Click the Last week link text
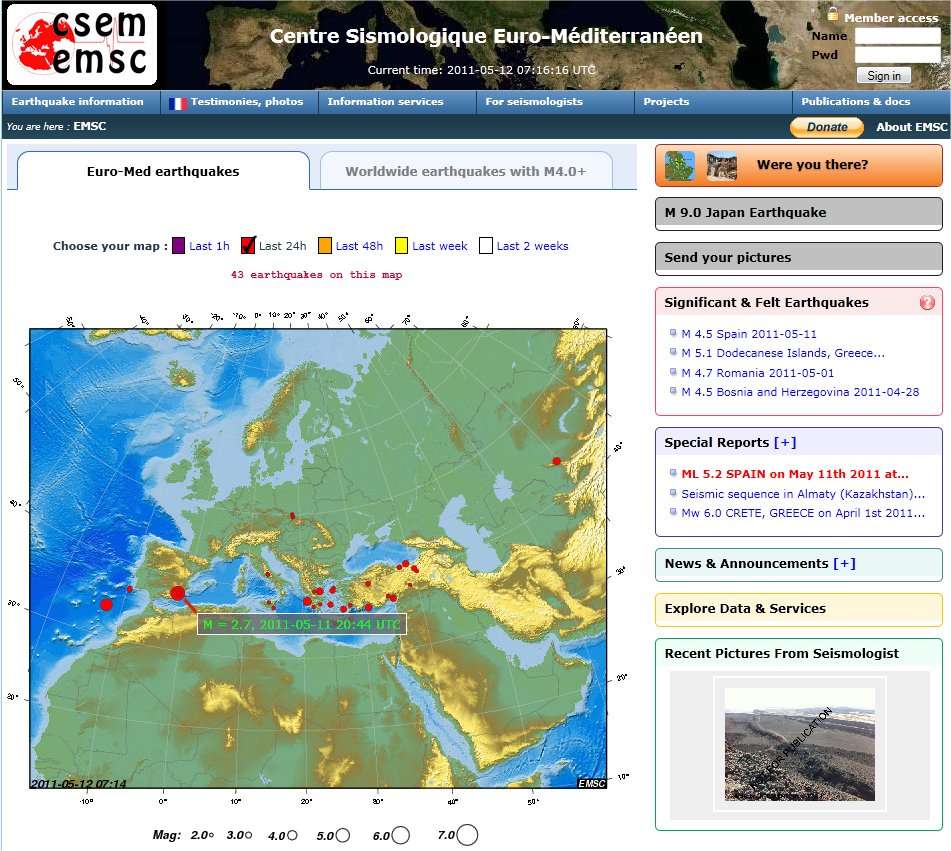 [440, 246]
